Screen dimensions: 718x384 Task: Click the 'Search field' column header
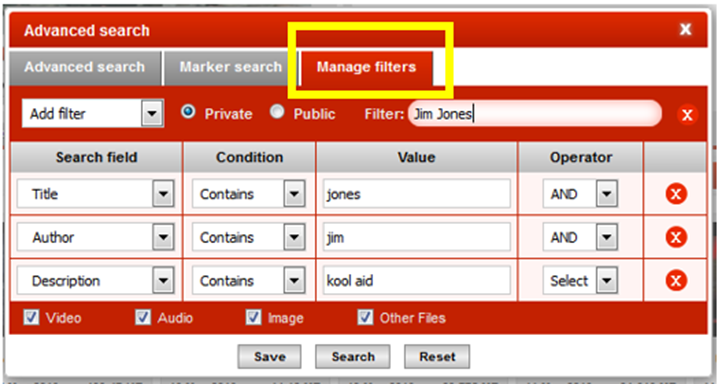pos(96,157)
